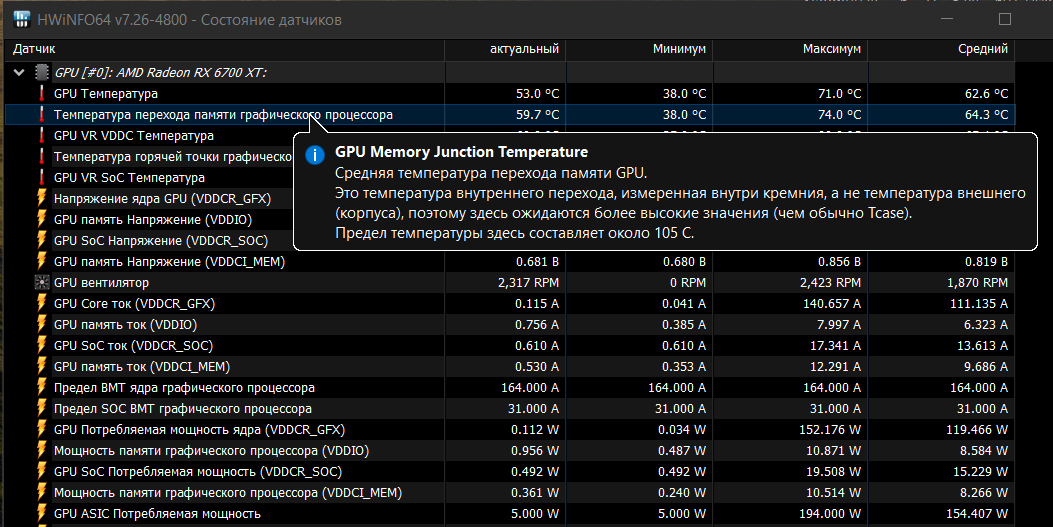
Task: Collapse the GPU [#0] AMD Radeon RX 6700 XT group
Action: pos(19,73)
